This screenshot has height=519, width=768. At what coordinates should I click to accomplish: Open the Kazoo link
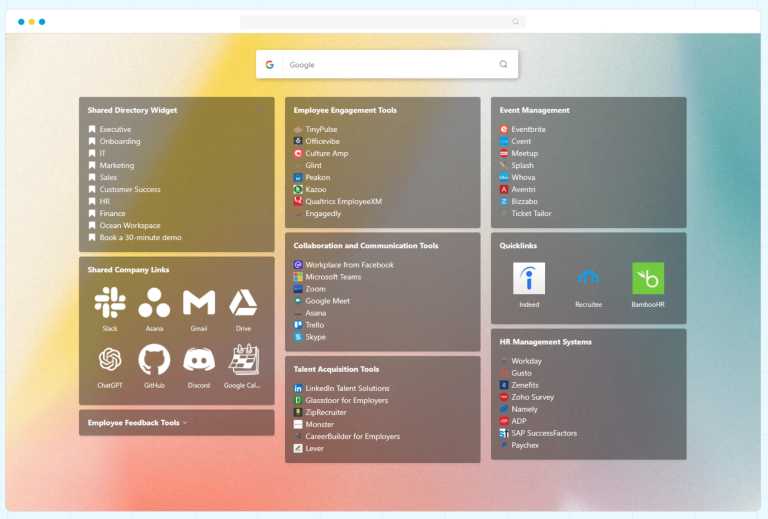(316, 189)
